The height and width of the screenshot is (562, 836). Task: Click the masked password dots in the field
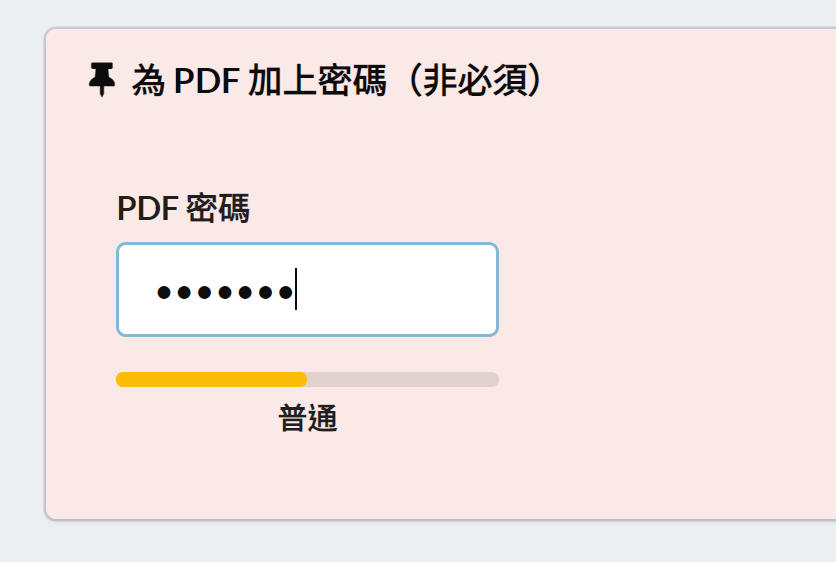pyautogui.click(x=224, y=292)
